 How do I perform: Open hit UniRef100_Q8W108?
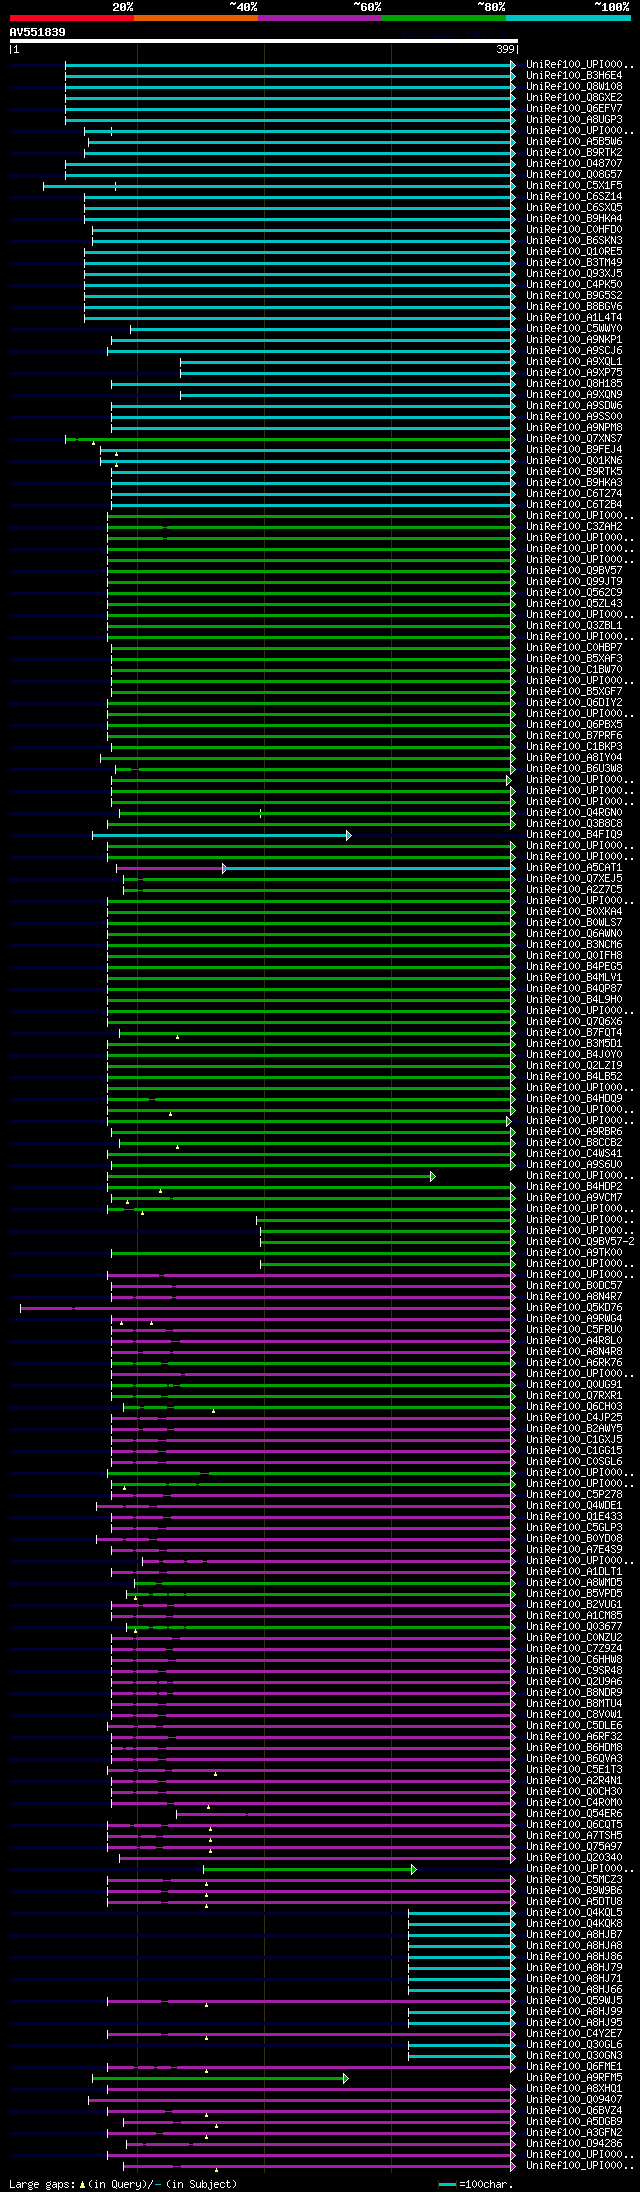coord(574,86)
